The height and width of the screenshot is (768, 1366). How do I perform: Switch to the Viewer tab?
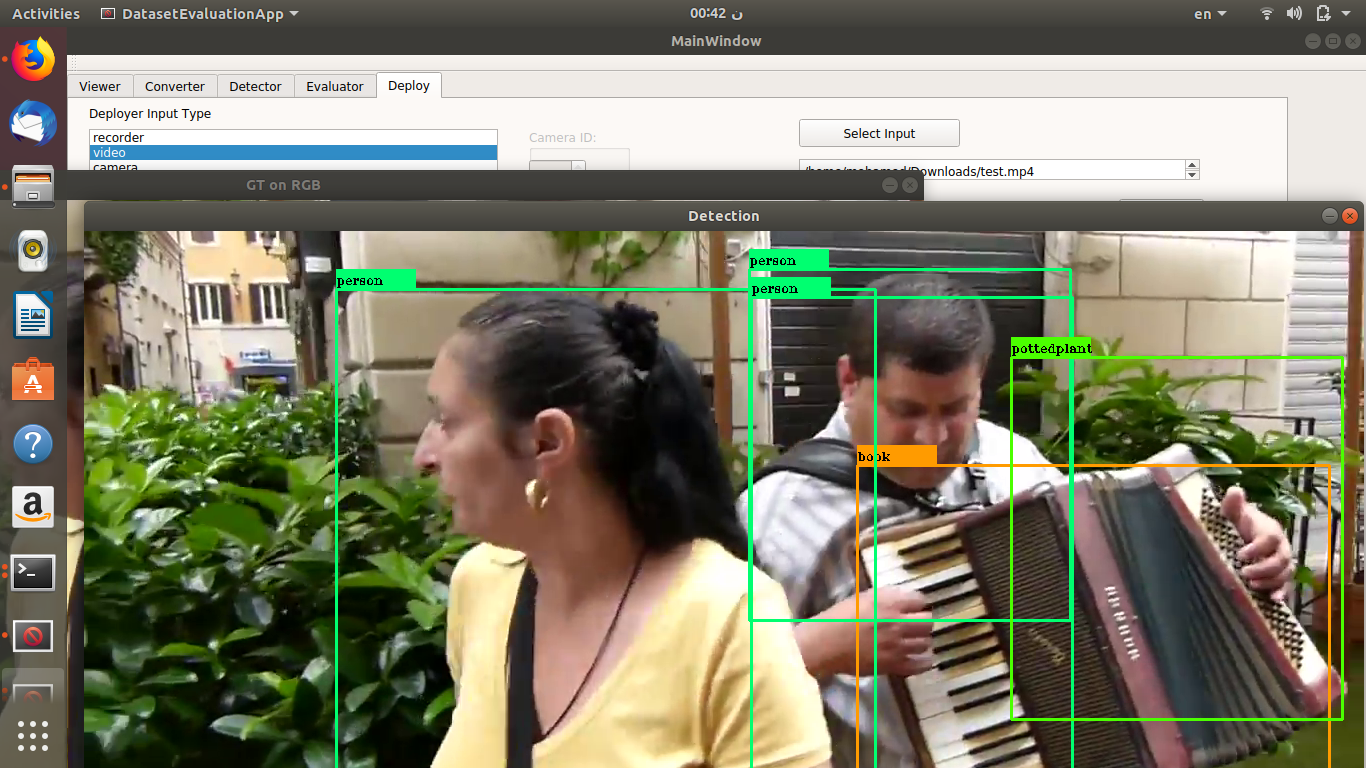100,86
